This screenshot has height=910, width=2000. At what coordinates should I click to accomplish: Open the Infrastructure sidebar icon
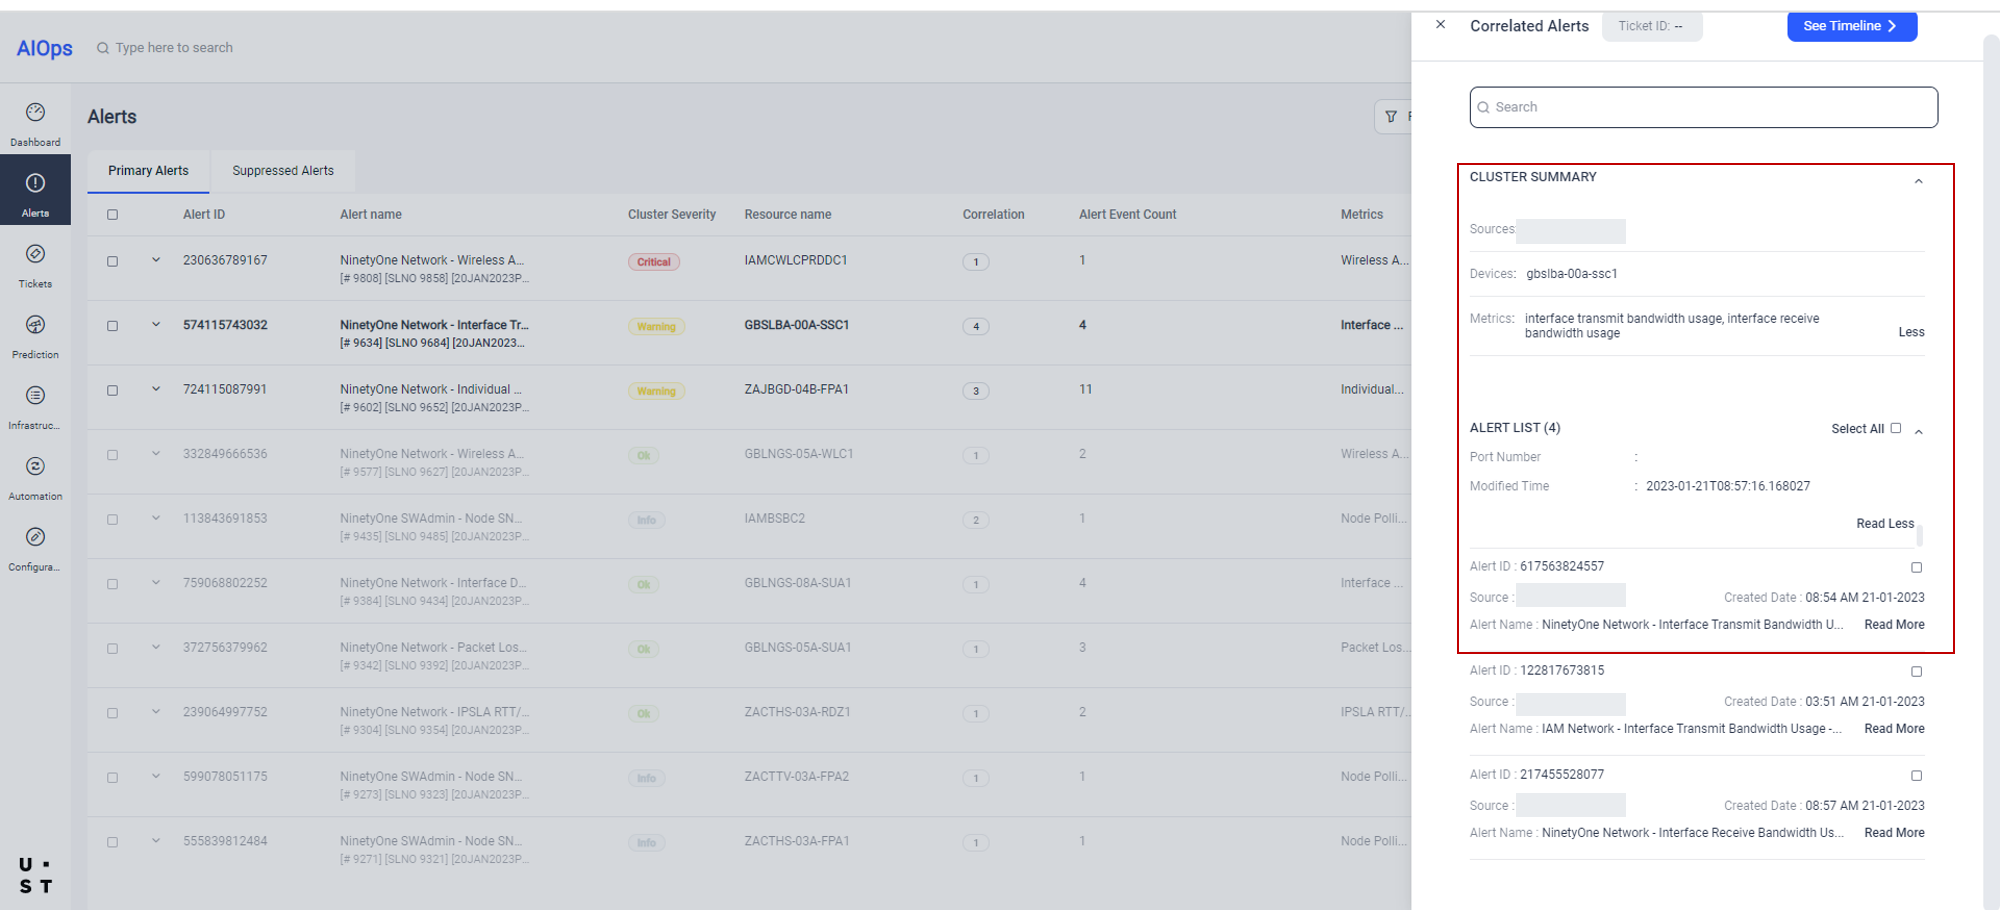pos(35,397)
